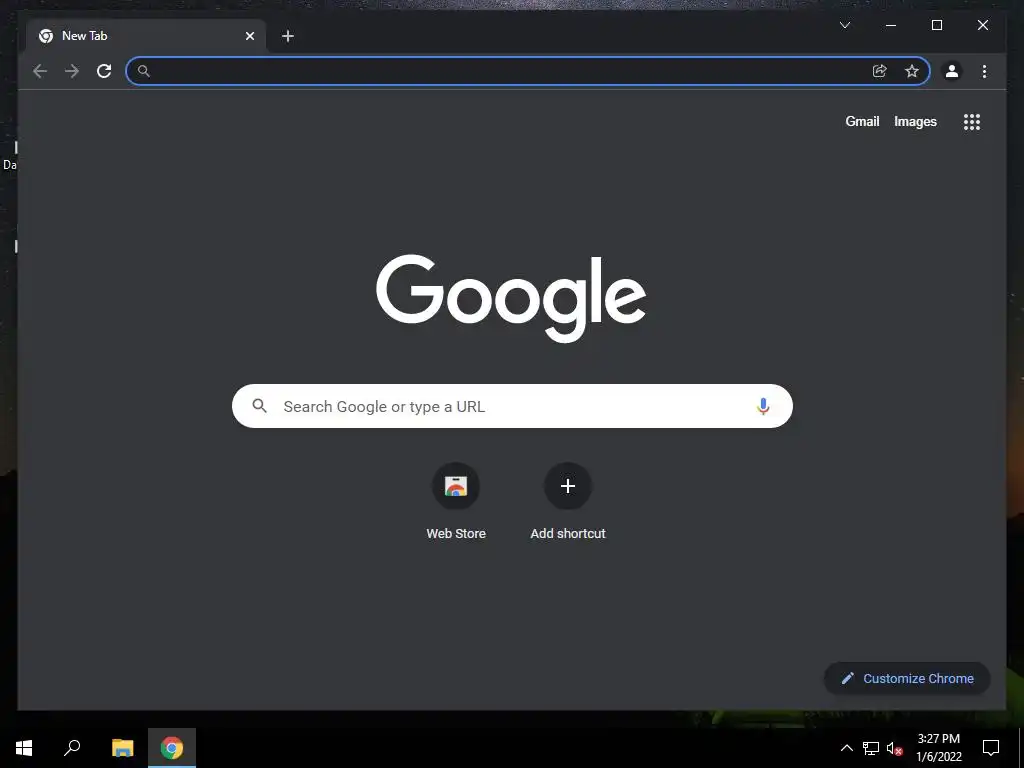Screen dimensions: 1024x768
Task: Open the Google apps grid
Action: (x=972, y=122)
